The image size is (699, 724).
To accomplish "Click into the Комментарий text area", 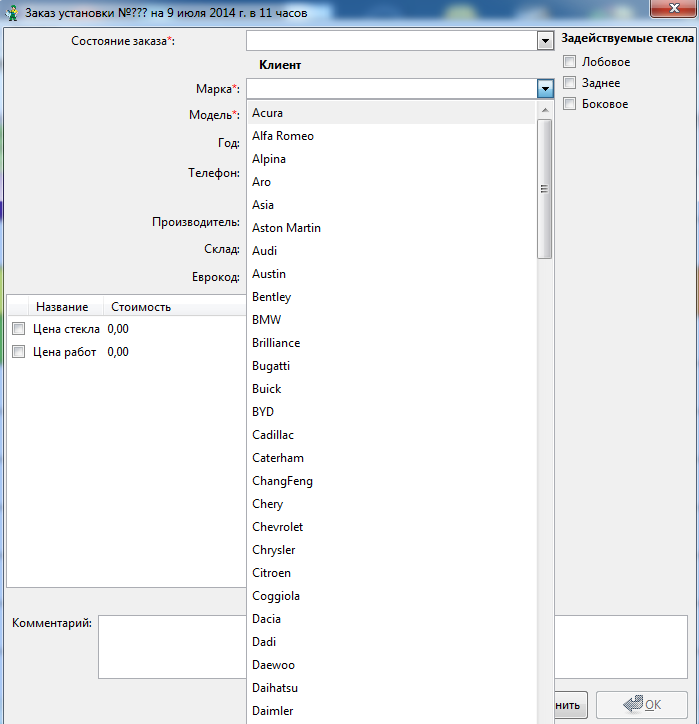I will tap(392, 646).
